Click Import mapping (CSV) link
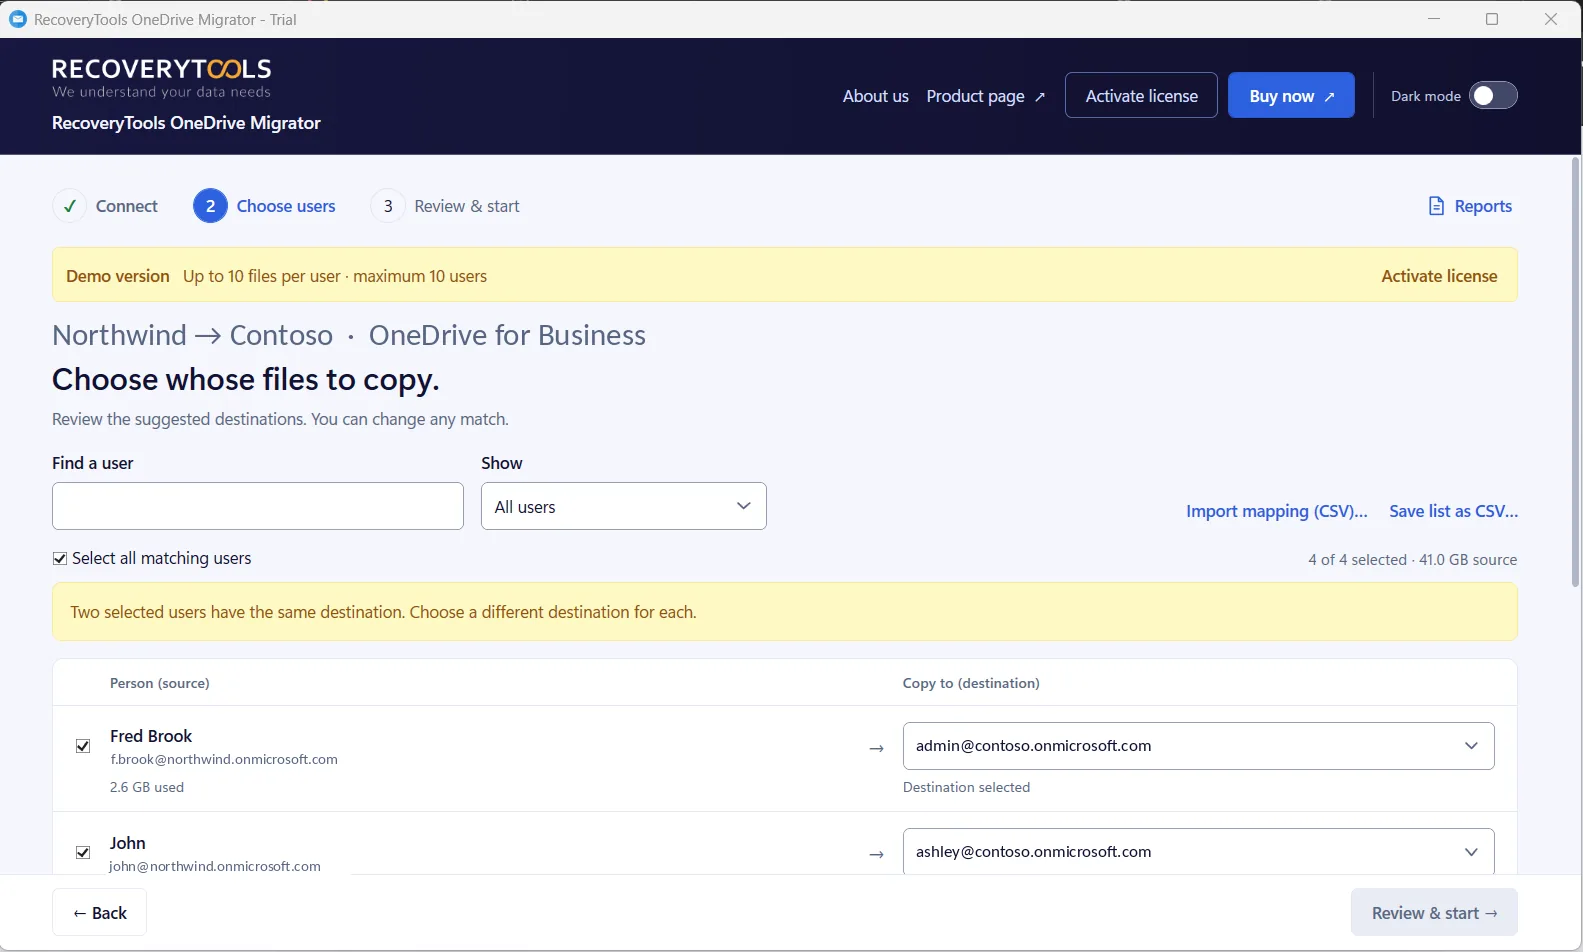 (1277, 511)
